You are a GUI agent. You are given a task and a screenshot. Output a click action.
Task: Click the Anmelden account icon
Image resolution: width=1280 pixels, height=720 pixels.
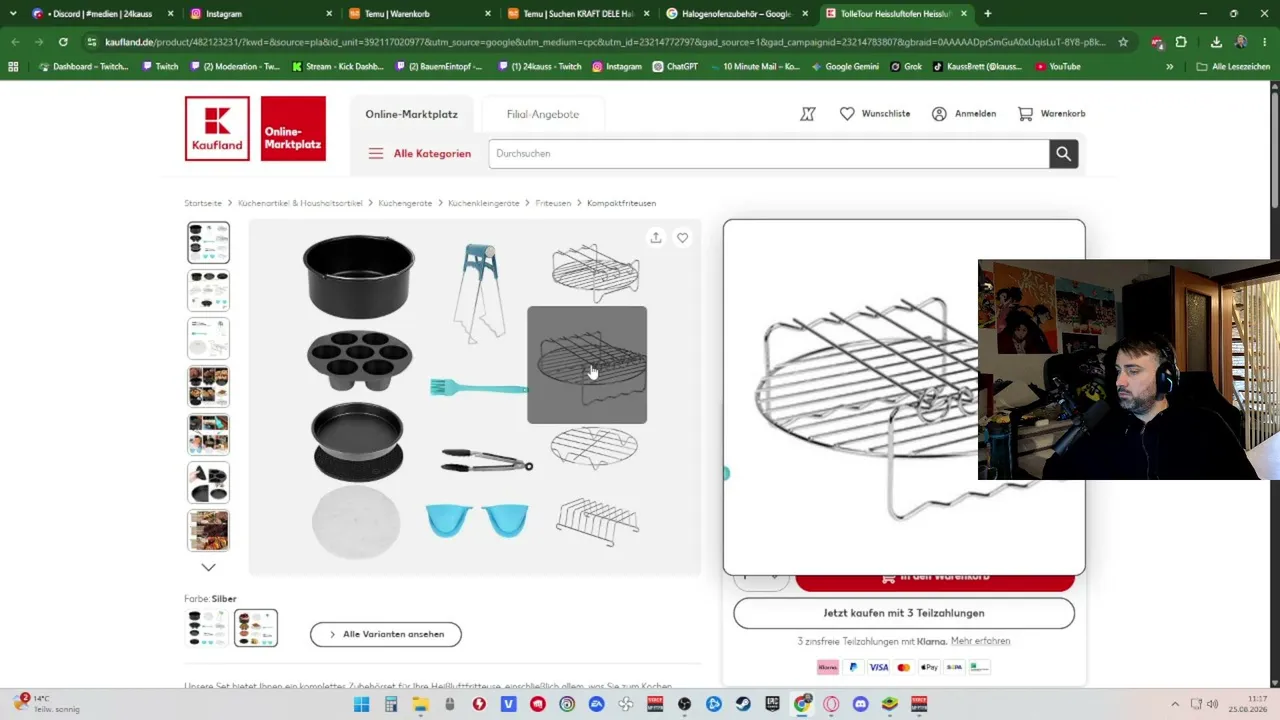939,114
